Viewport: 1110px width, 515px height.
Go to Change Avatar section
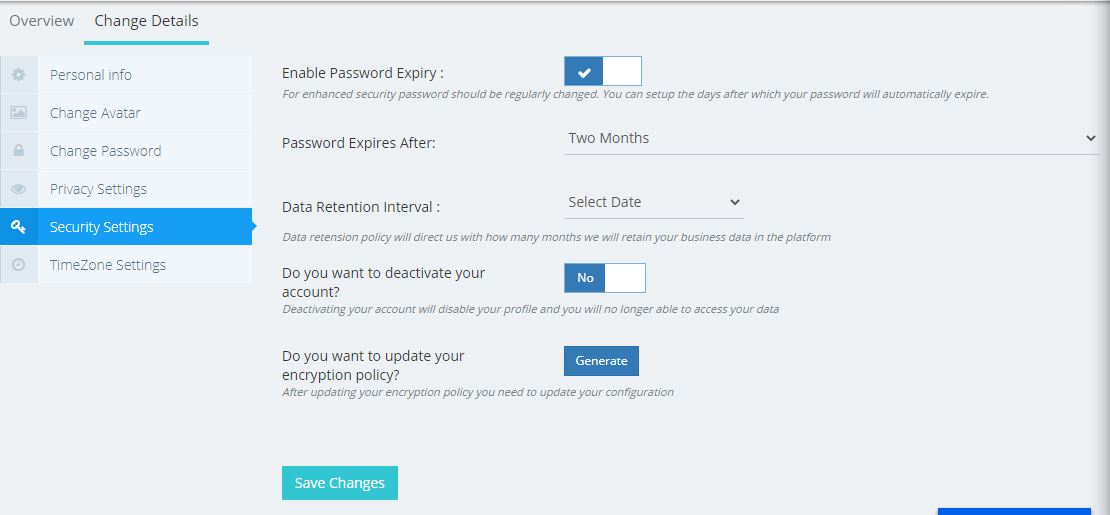click(x=95, y=113)
